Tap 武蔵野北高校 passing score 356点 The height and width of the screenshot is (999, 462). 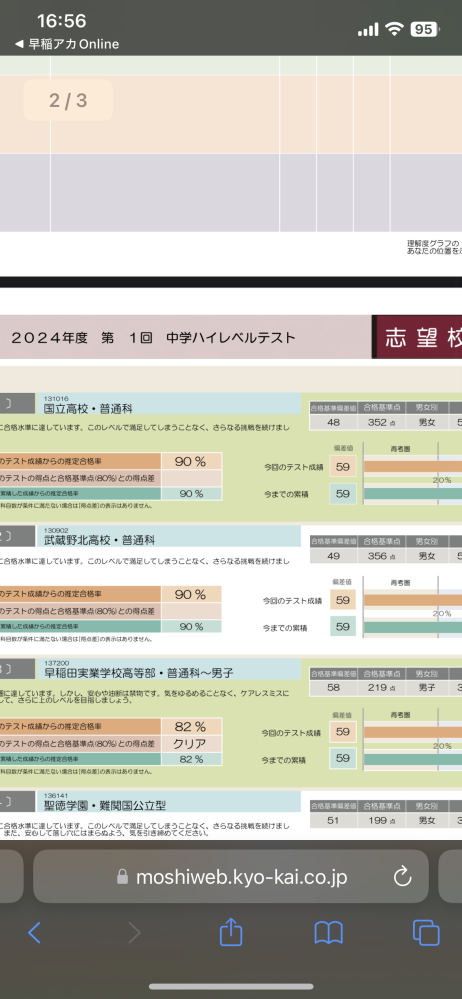pyautogui.click(x=381, y=556)
